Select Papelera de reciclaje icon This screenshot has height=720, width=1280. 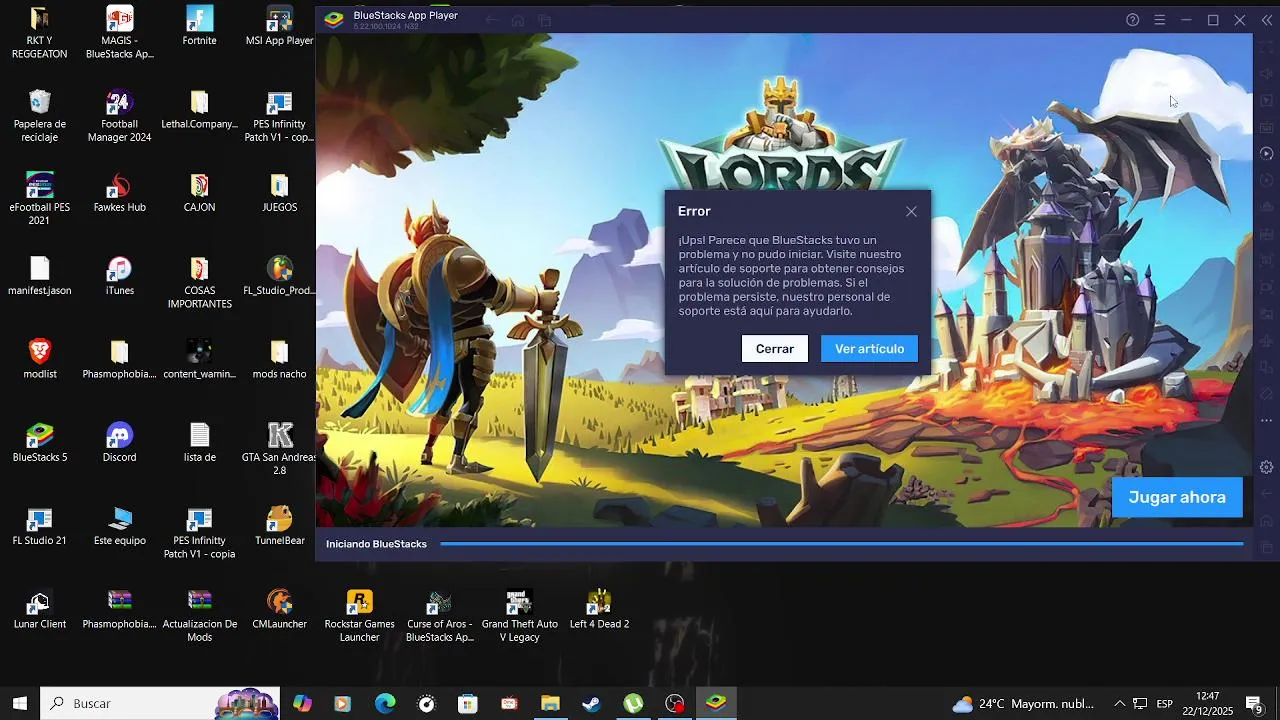click(x=40, y=116)
